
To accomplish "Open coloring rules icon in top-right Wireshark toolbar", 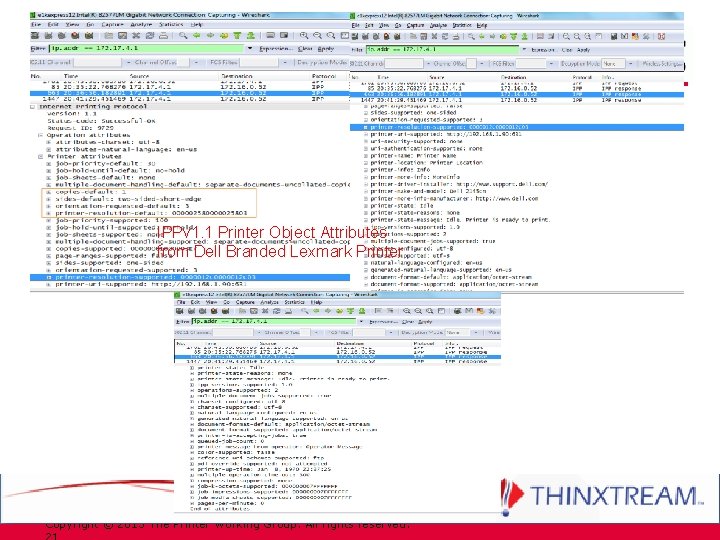I will 636,37.
